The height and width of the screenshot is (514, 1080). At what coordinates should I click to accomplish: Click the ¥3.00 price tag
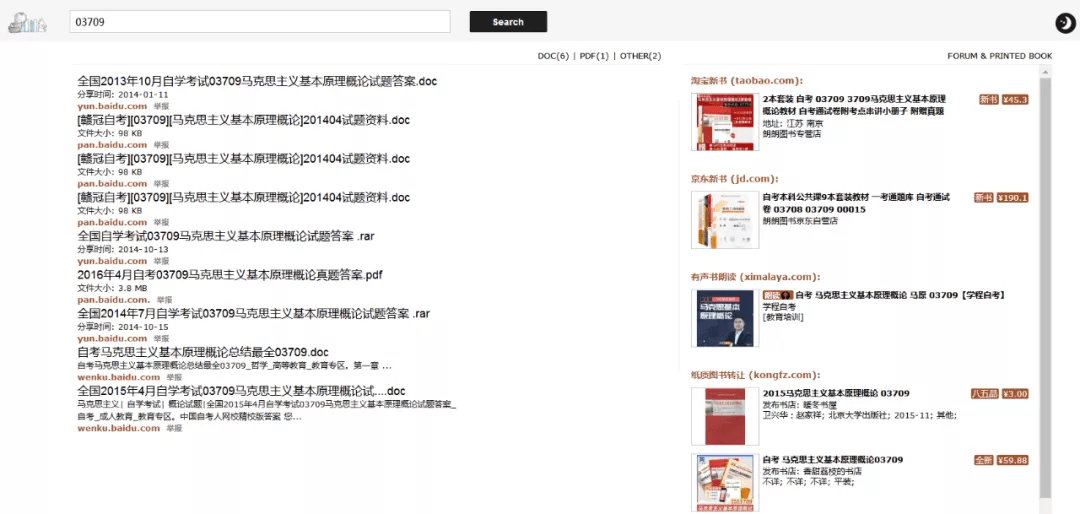pyautogui.click(x=1015, y=394)
